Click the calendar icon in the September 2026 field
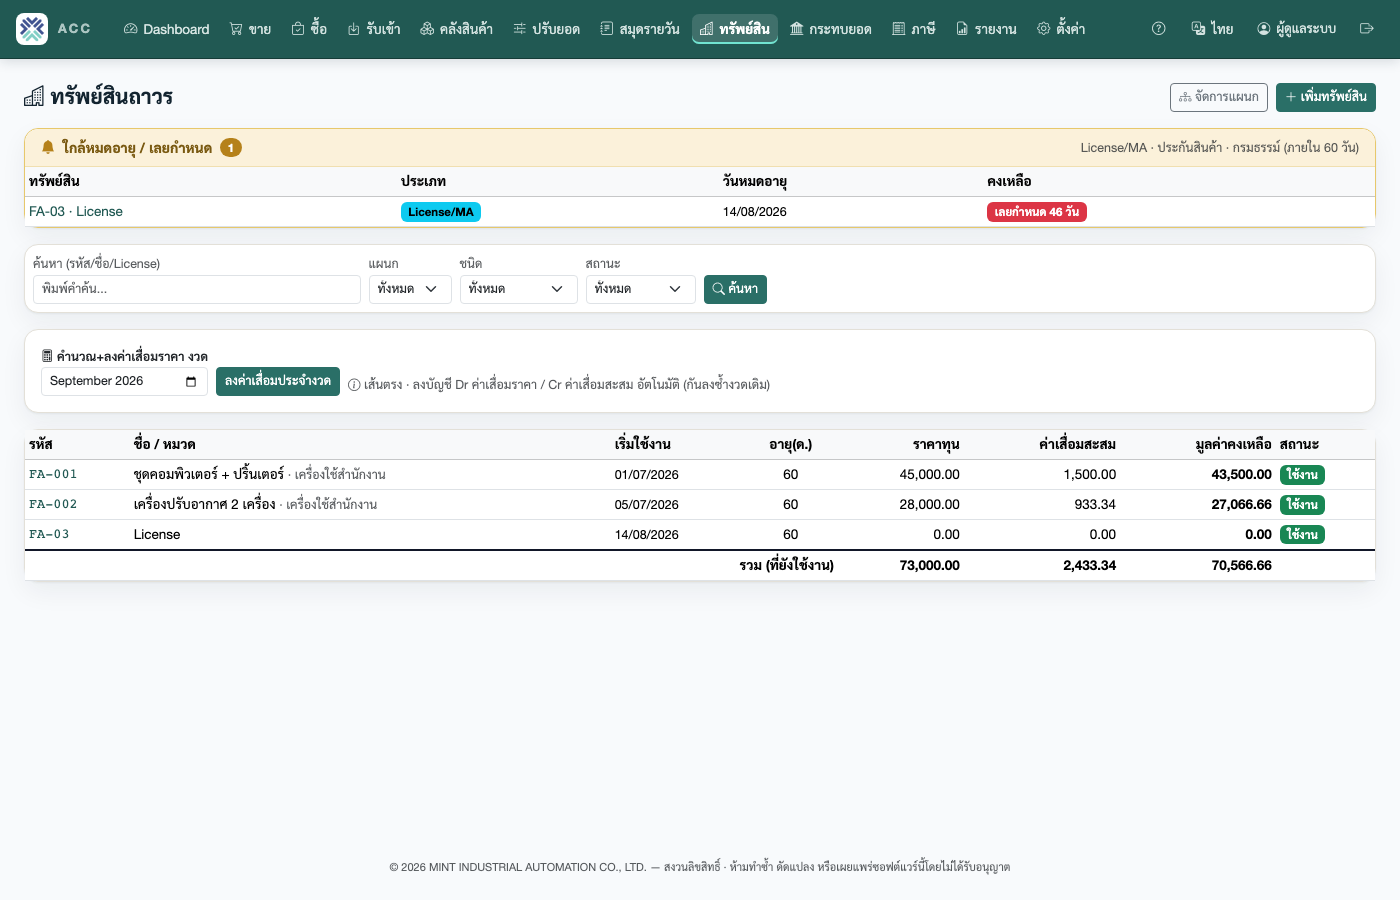The width and height of the screenshot is (1400, 900). 191,381
